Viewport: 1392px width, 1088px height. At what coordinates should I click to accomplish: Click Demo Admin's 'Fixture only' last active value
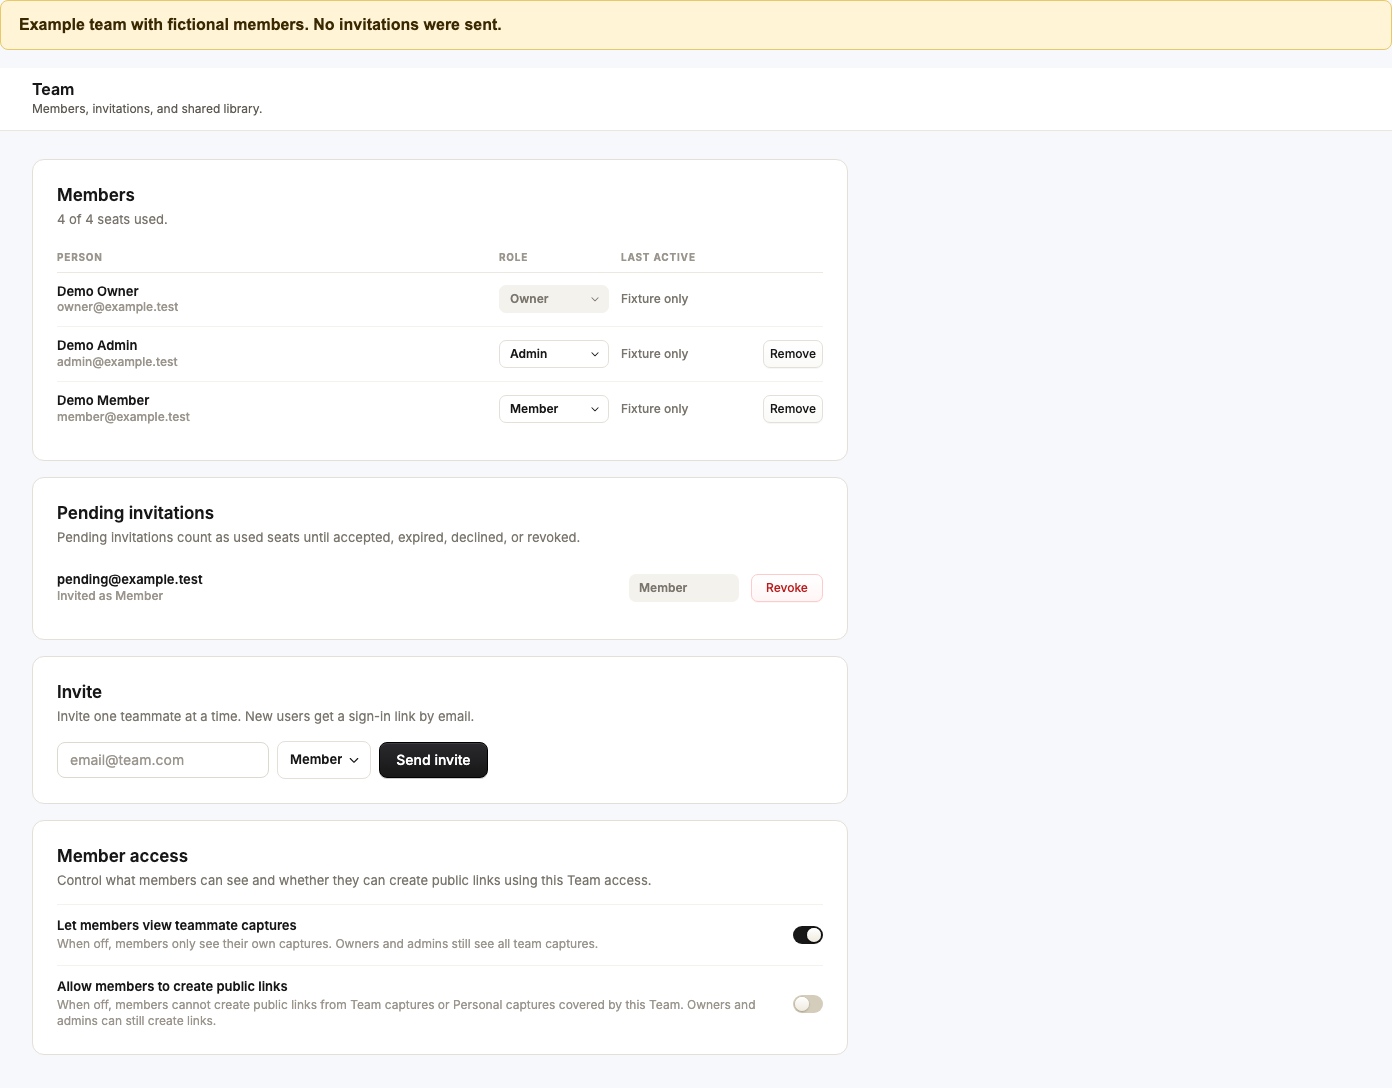coord(654,354)
